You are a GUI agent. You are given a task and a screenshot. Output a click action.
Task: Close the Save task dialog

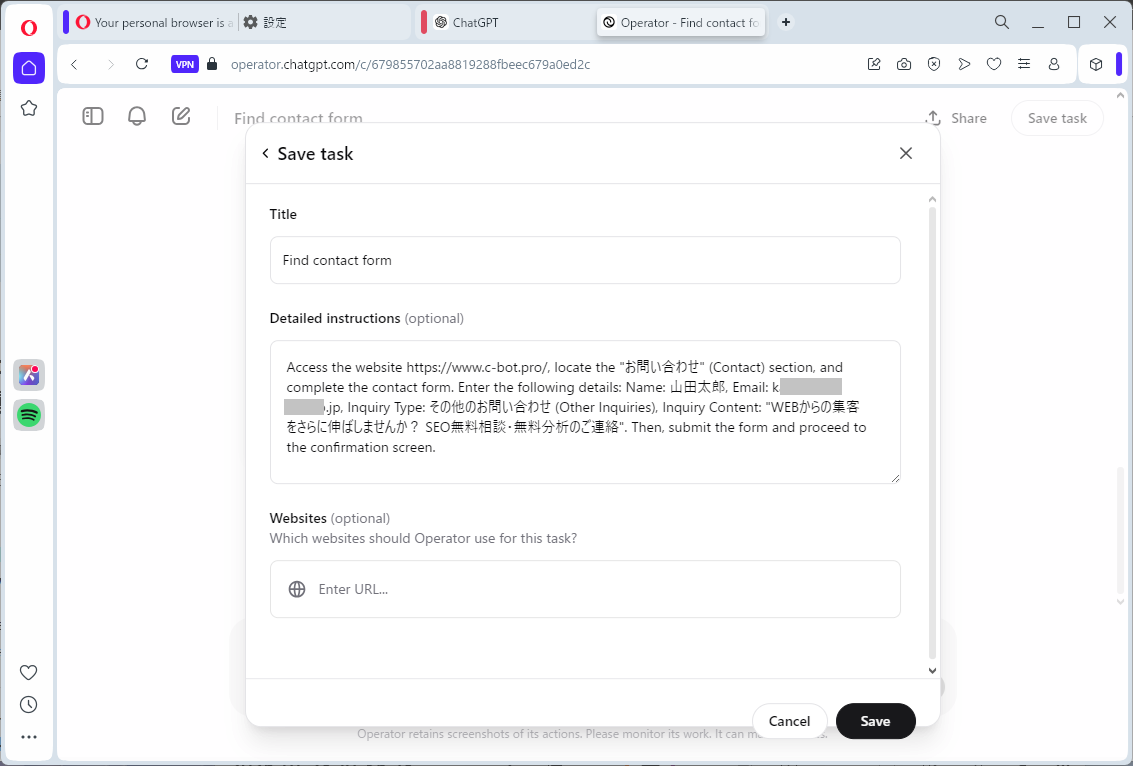[905, 153]
